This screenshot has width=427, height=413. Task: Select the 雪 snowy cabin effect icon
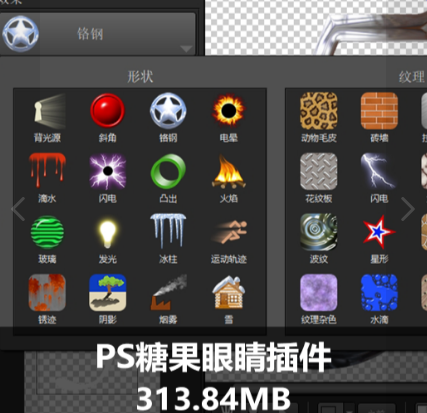[229, 292]
